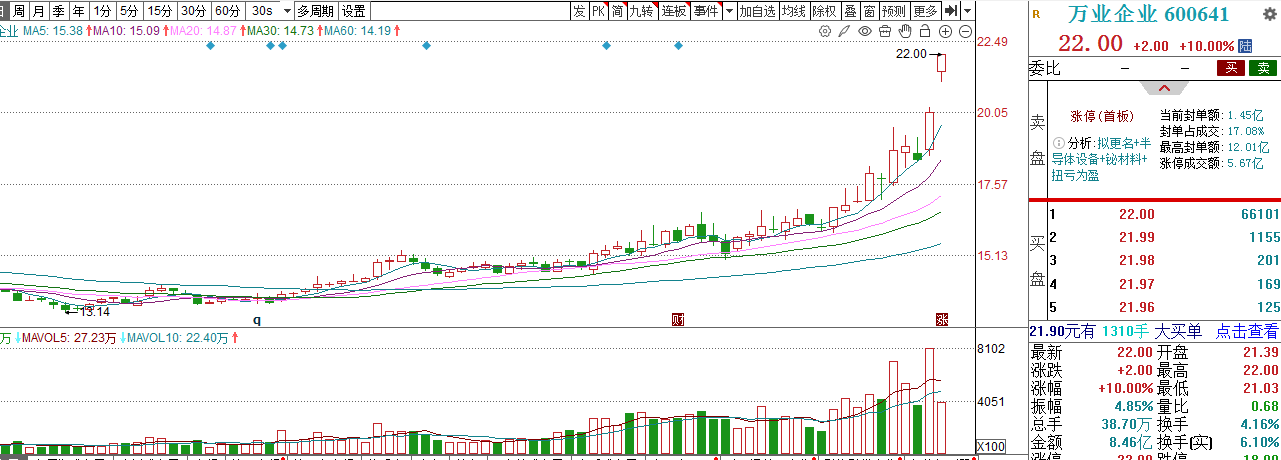Click the 简 simplified view button
This screenshot has width=1281, height=460.
coord(618,11)
